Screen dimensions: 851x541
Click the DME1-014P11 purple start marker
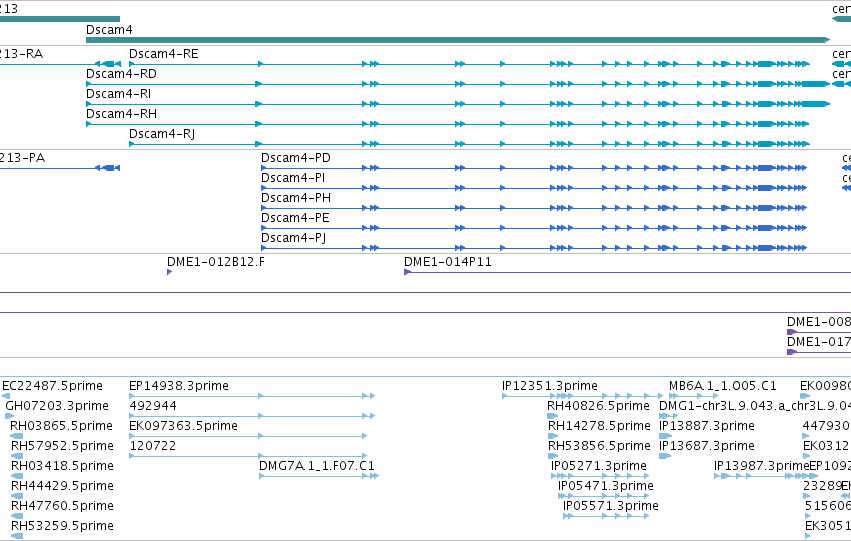click(408, 272)
